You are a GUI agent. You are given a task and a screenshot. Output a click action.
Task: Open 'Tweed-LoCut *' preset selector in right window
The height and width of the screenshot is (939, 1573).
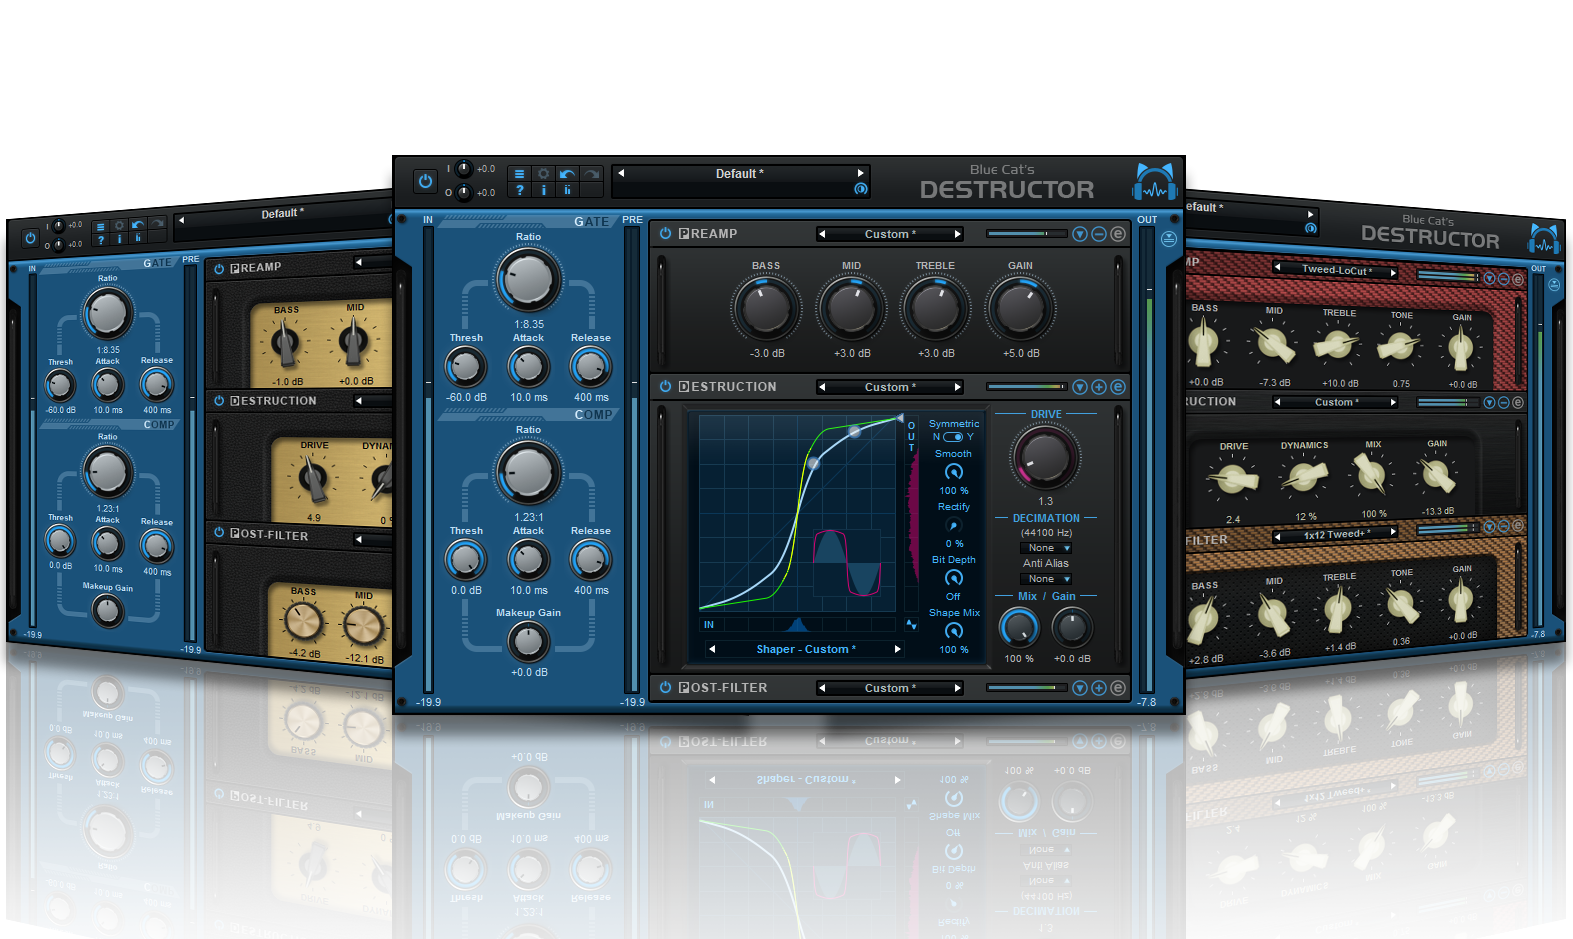point(1336,270)
